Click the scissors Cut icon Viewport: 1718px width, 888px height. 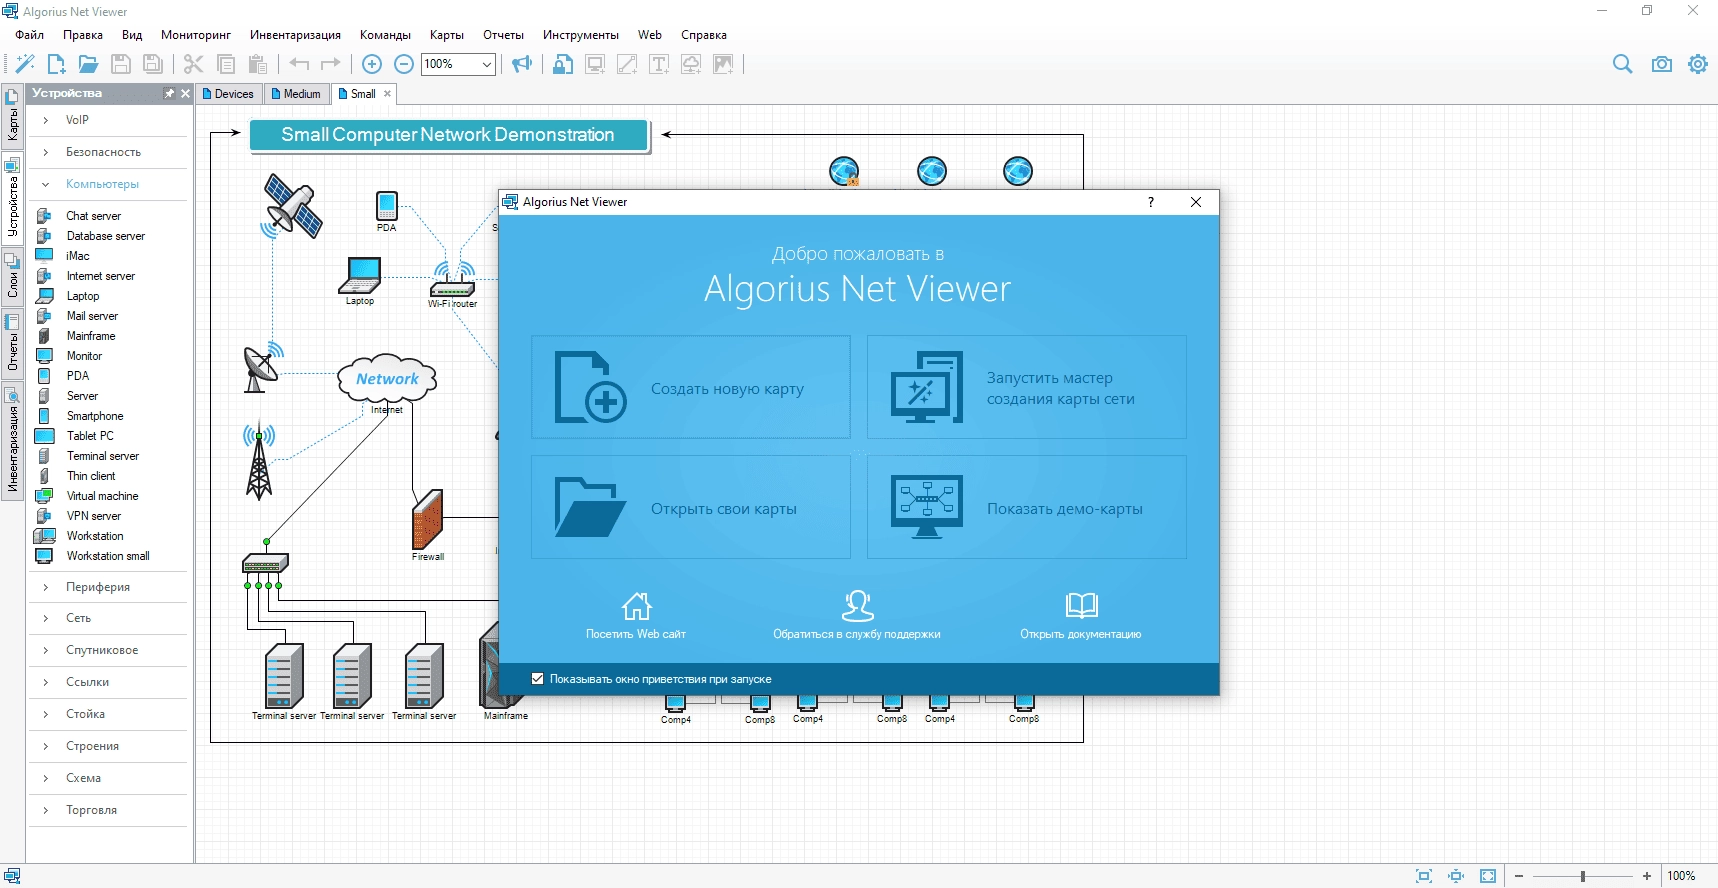[x=194, y=64]
